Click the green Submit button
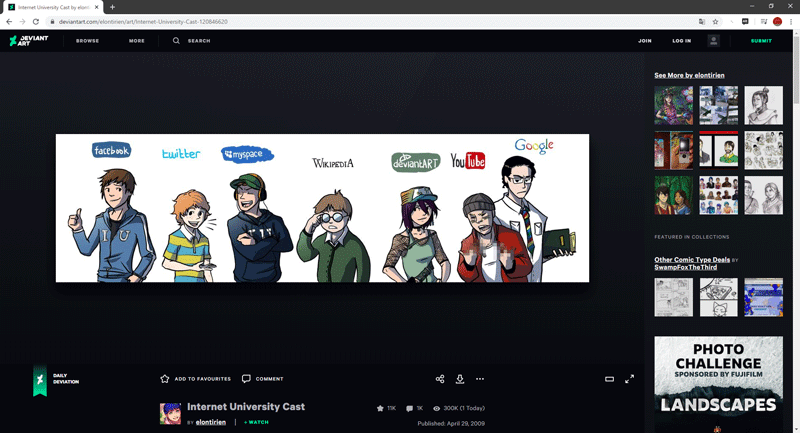Image resolution: width=800 pixels, height=433 pixels. pos(761,41)
